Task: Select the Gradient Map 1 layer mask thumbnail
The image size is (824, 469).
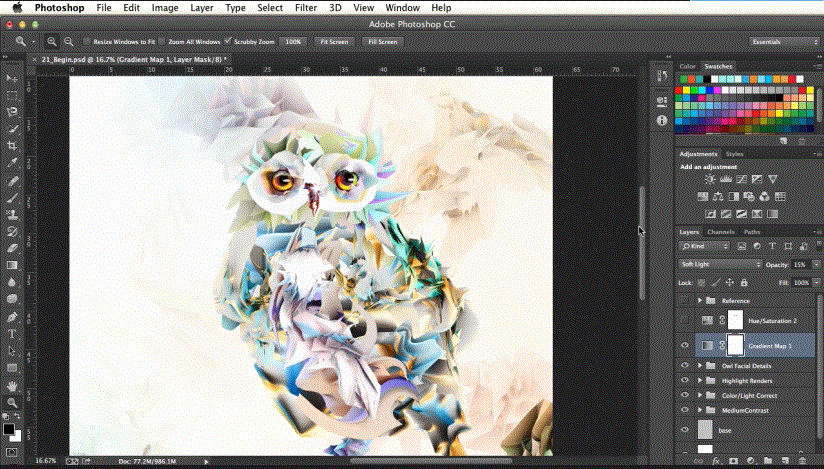Action: point(735,345)
